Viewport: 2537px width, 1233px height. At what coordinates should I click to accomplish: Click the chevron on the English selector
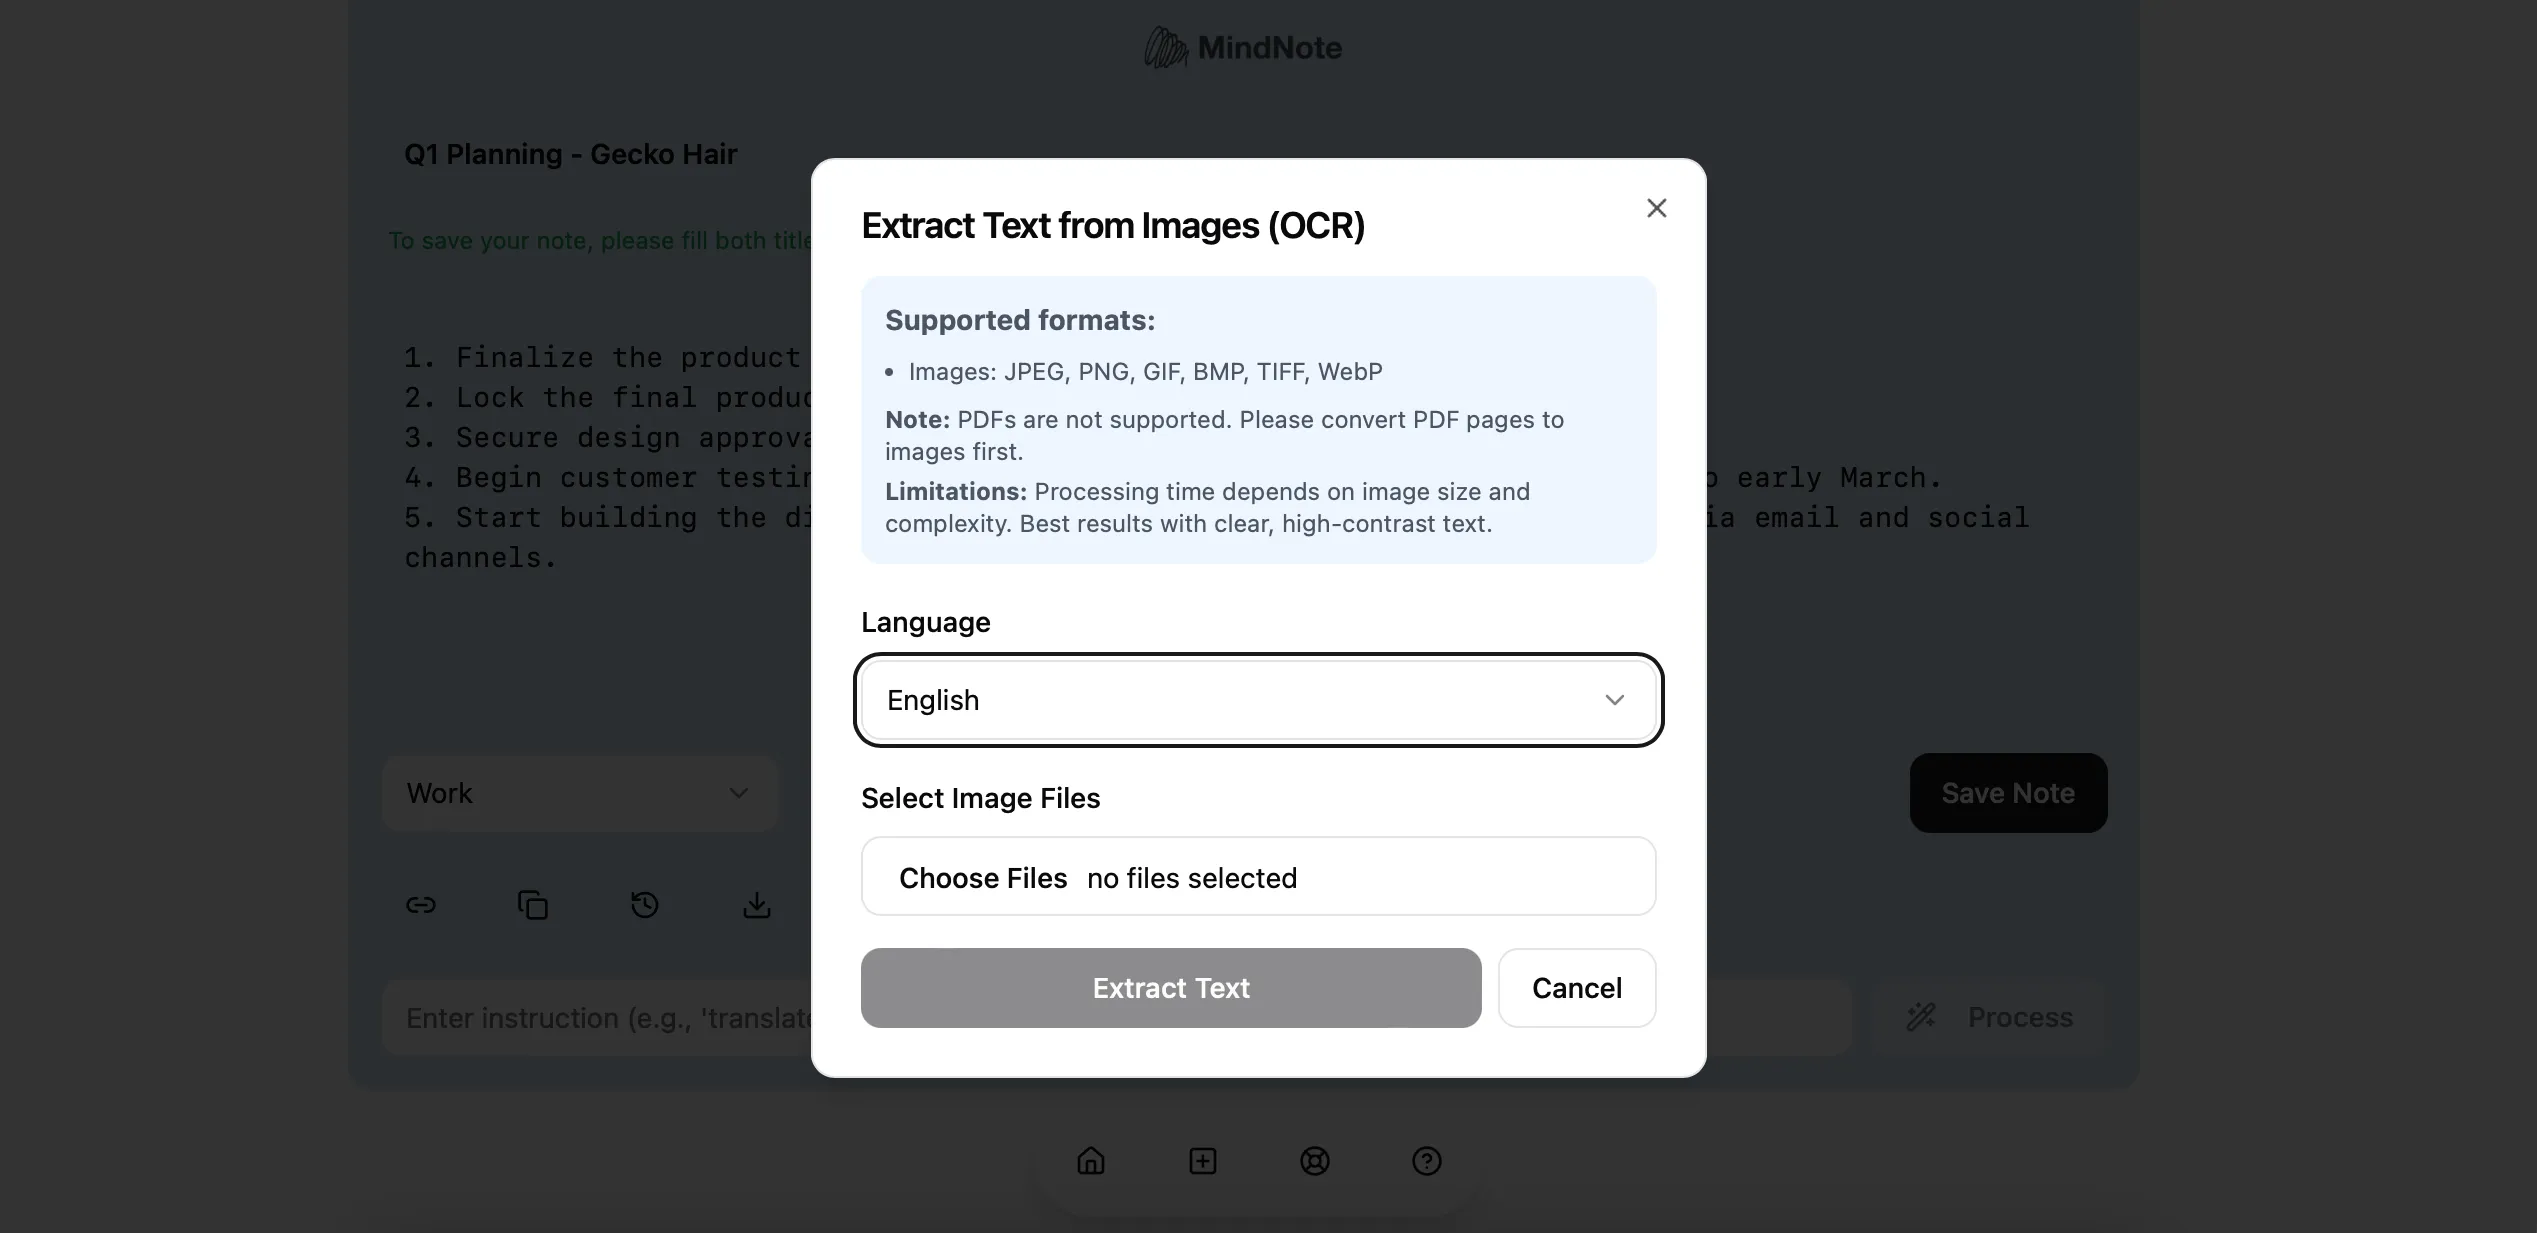1615,700
